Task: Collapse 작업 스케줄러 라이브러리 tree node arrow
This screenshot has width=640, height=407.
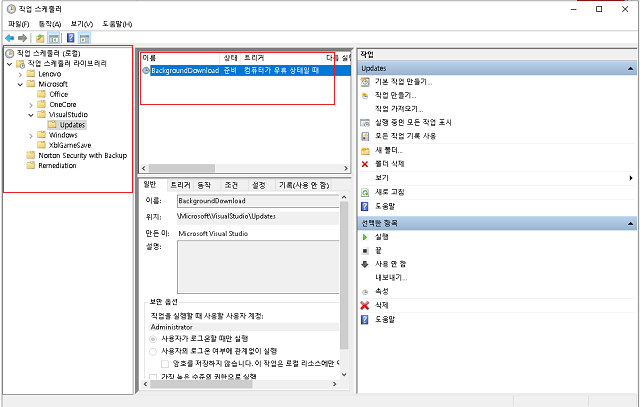Action: [x=9, y=64]
